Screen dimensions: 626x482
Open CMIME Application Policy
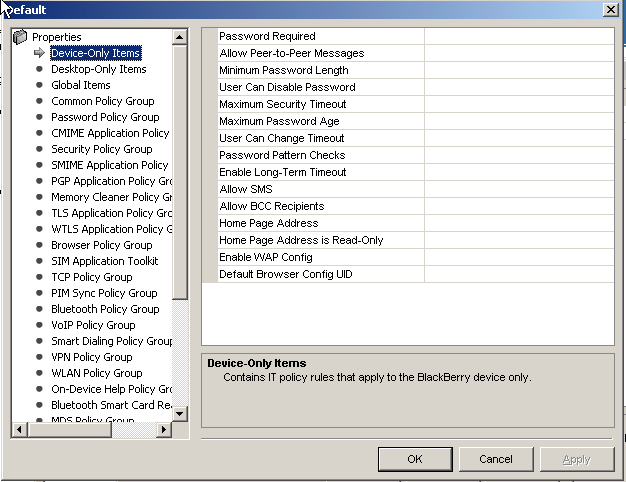coord(110,133)
